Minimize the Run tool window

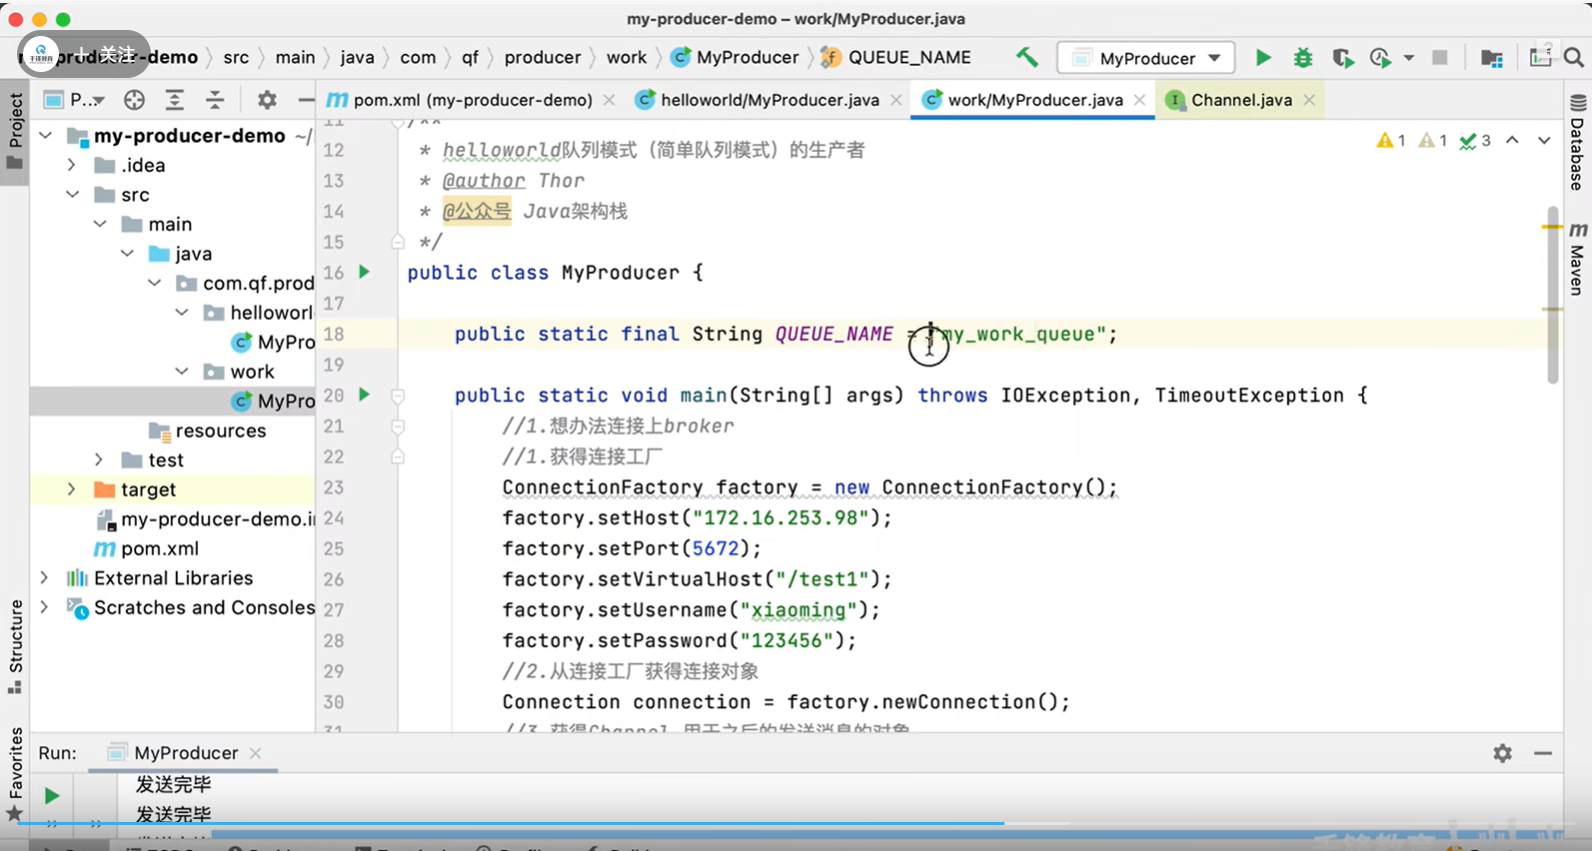pos(1543,753)
